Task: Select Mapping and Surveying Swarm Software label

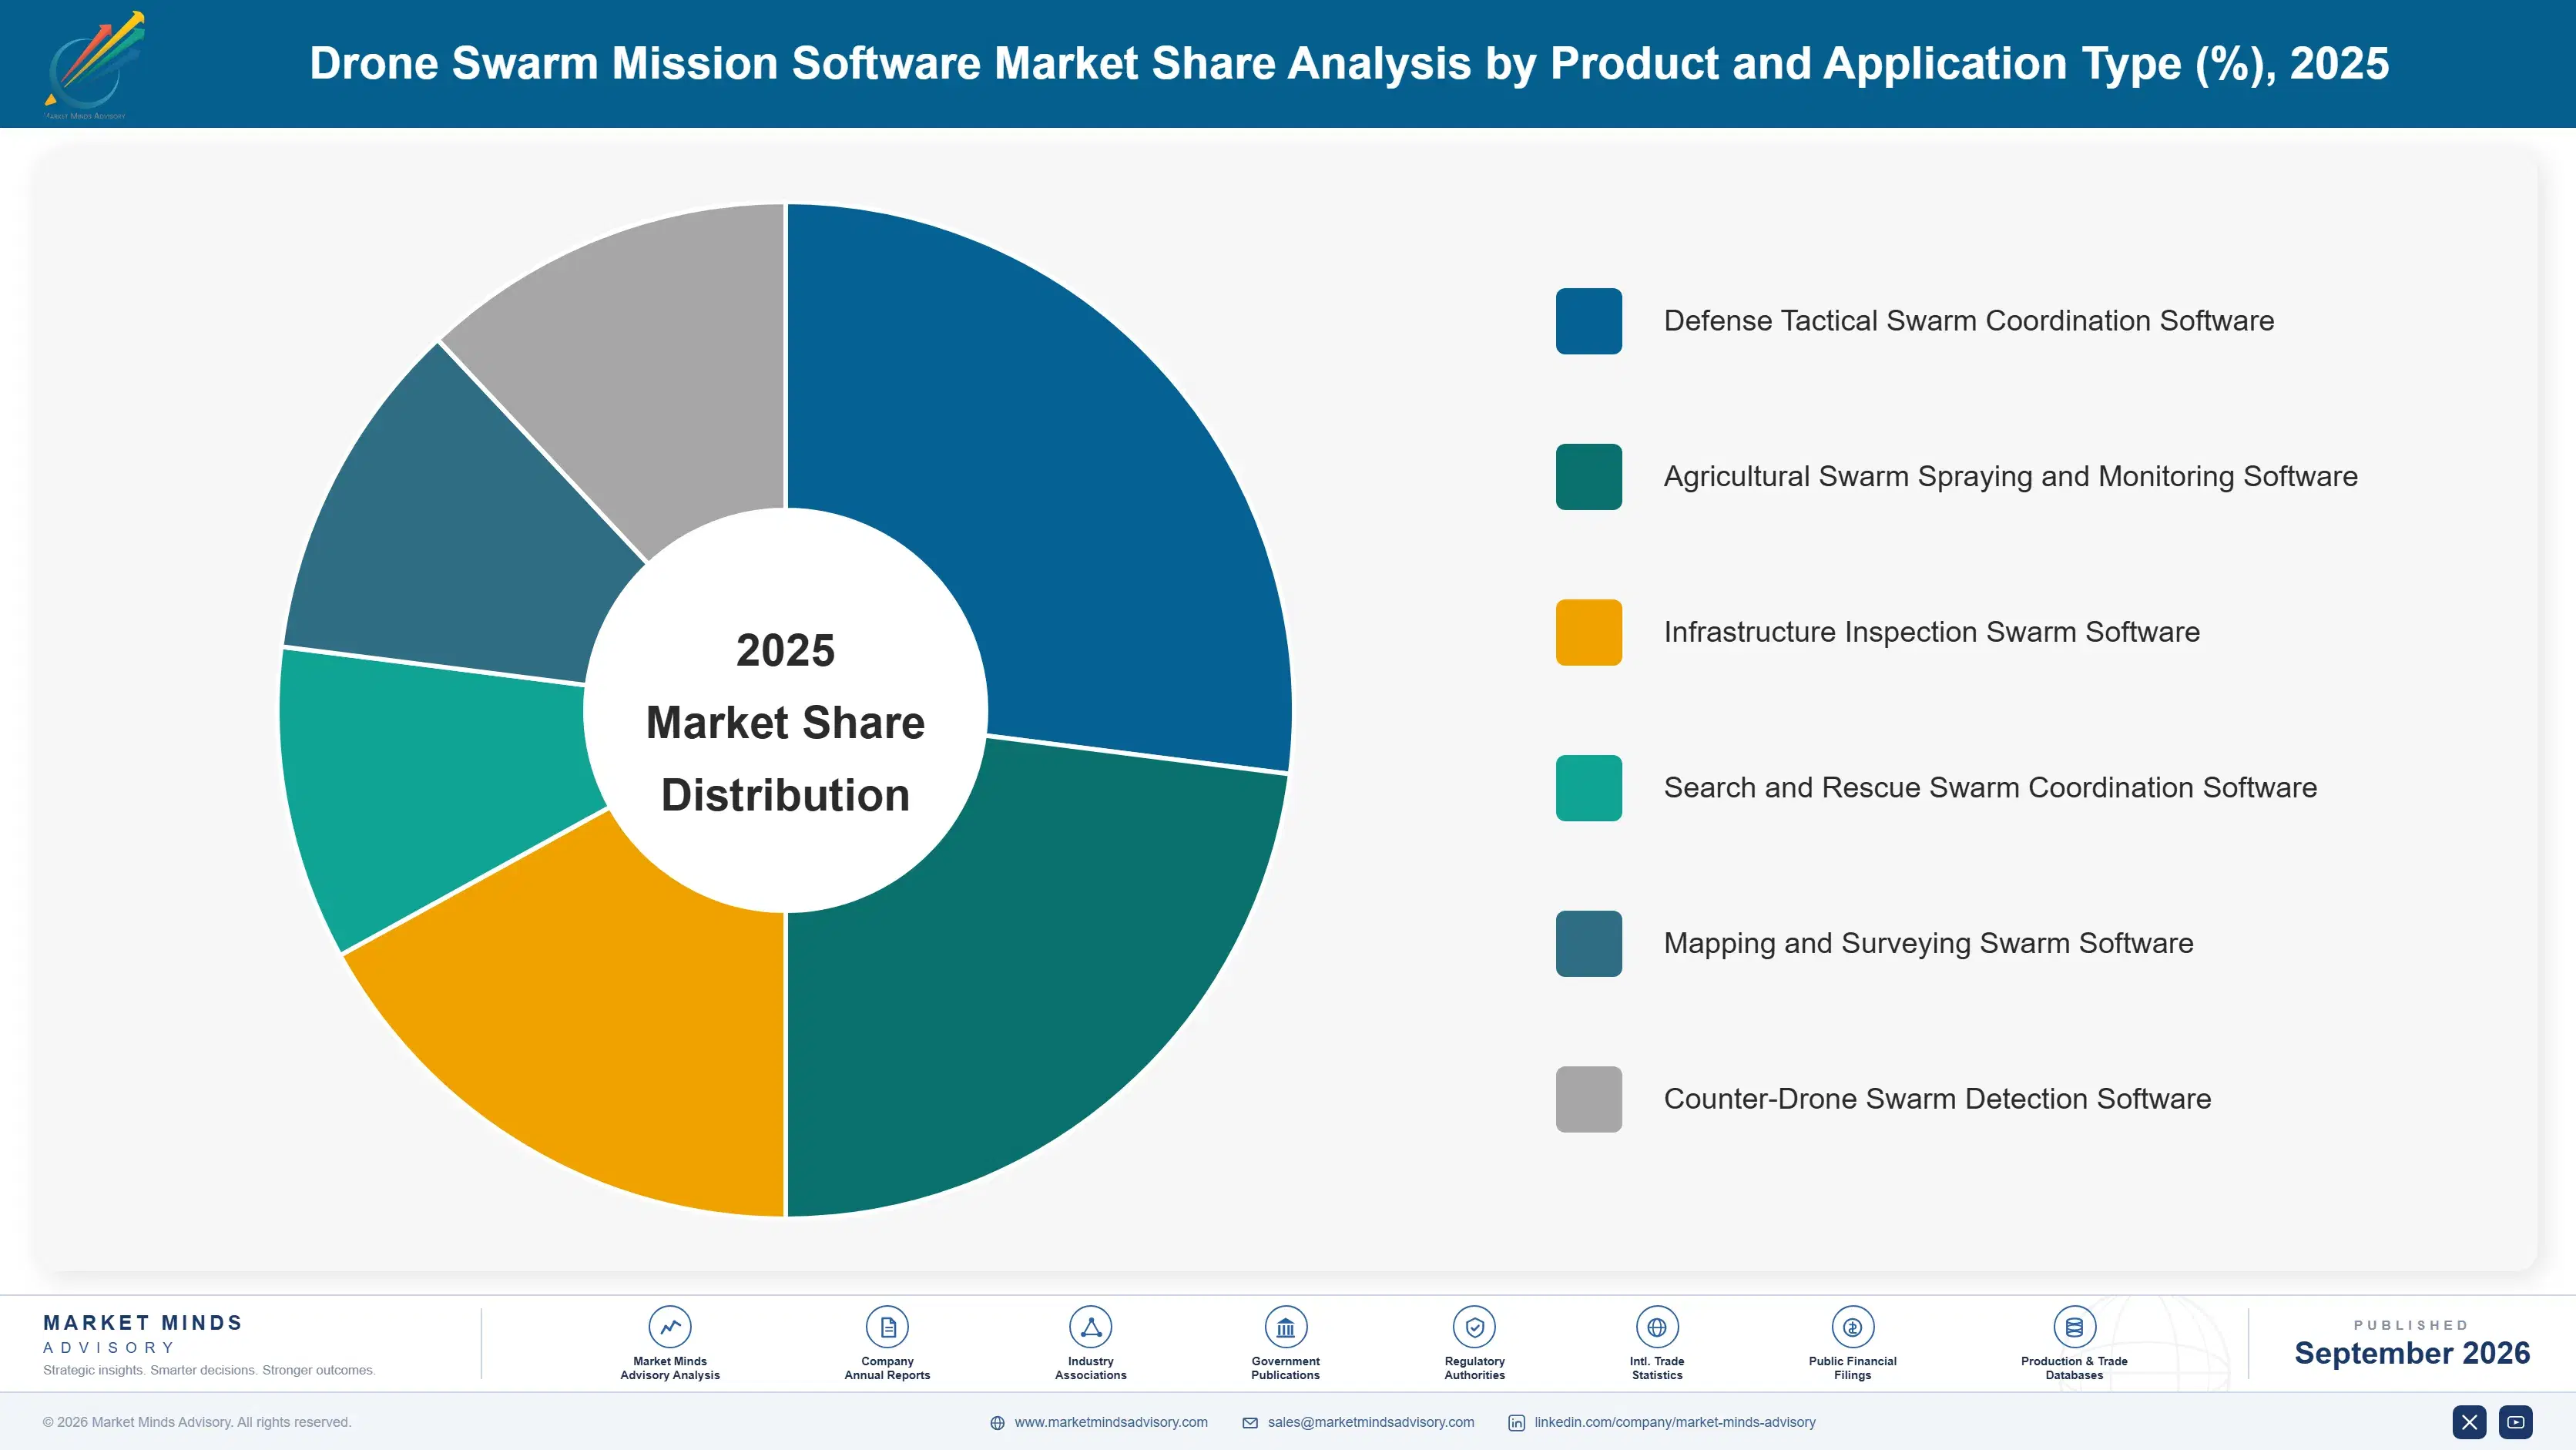Action: pyautogui.click(x=1928, y=944)
